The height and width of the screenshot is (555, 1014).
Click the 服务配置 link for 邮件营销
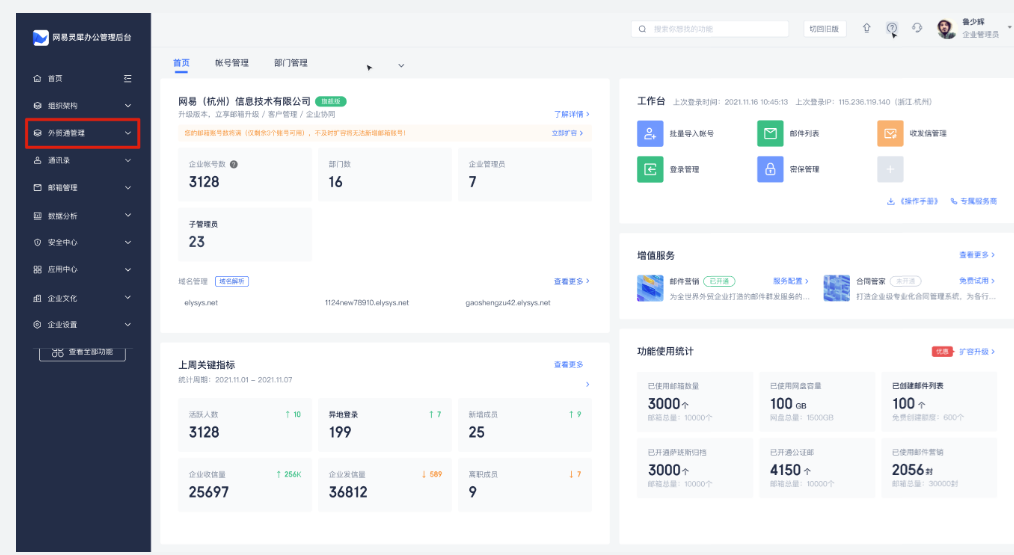pos(791,281)
